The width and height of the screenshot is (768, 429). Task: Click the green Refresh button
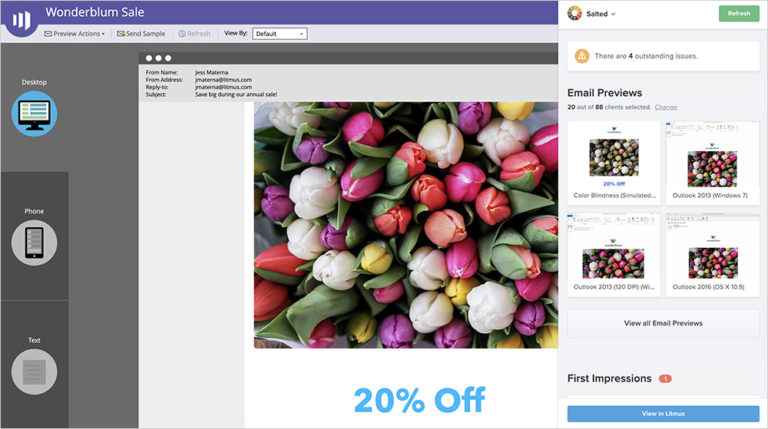(x=739, y=13)
